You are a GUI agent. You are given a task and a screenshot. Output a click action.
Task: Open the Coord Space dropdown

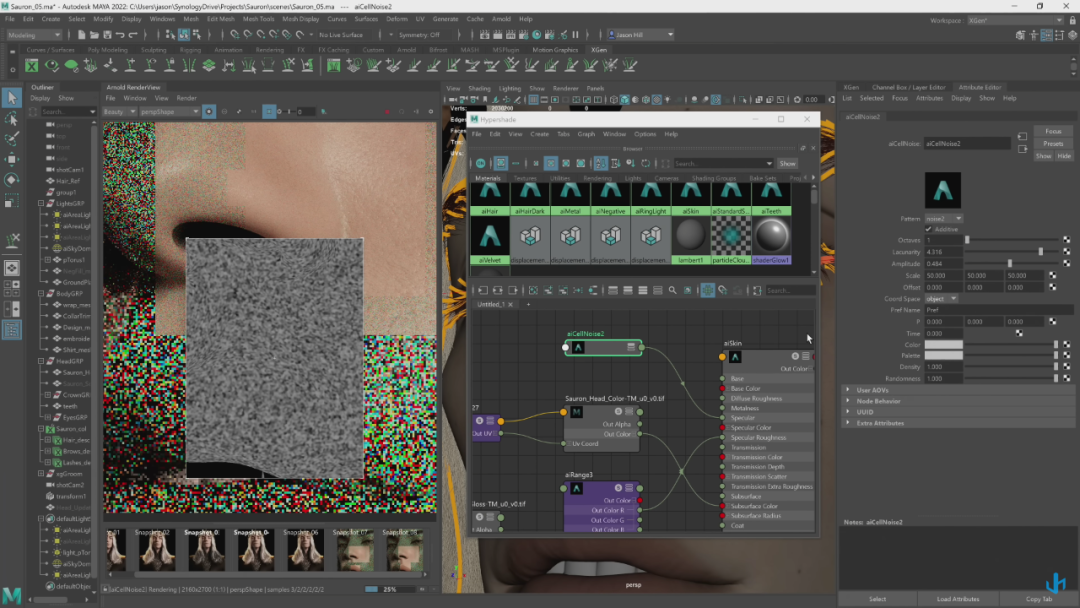(x=941, y=298)
